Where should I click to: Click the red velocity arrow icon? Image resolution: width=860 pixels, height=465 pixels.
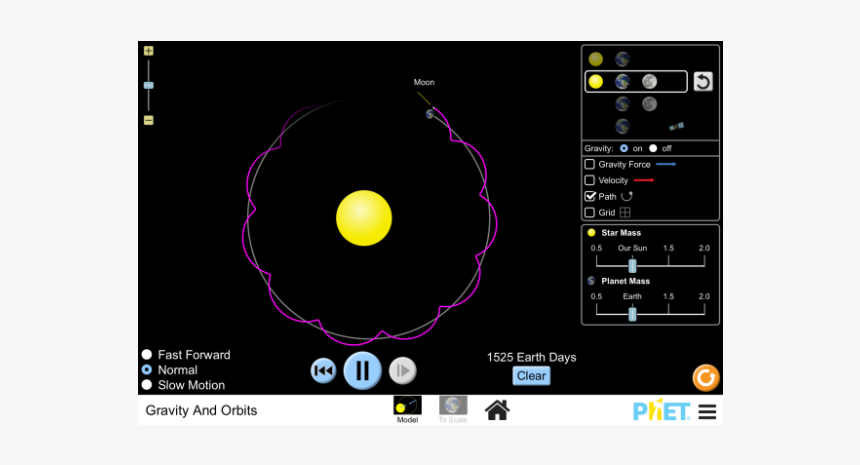click(x=644, y=180)
